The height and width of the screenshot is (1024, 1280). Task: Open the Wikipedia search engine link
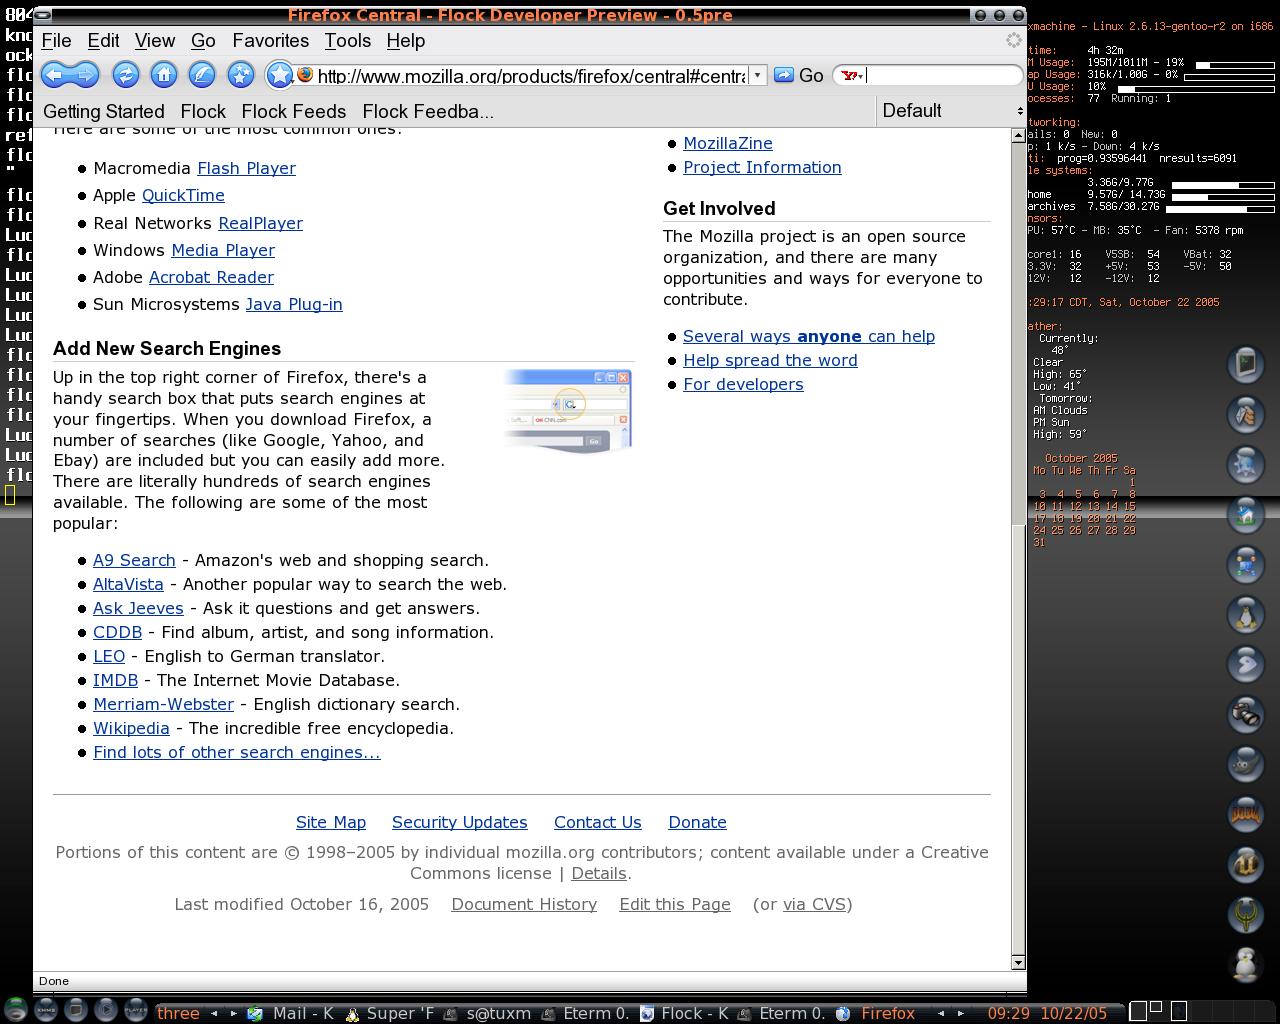click(x=131, y=728)
